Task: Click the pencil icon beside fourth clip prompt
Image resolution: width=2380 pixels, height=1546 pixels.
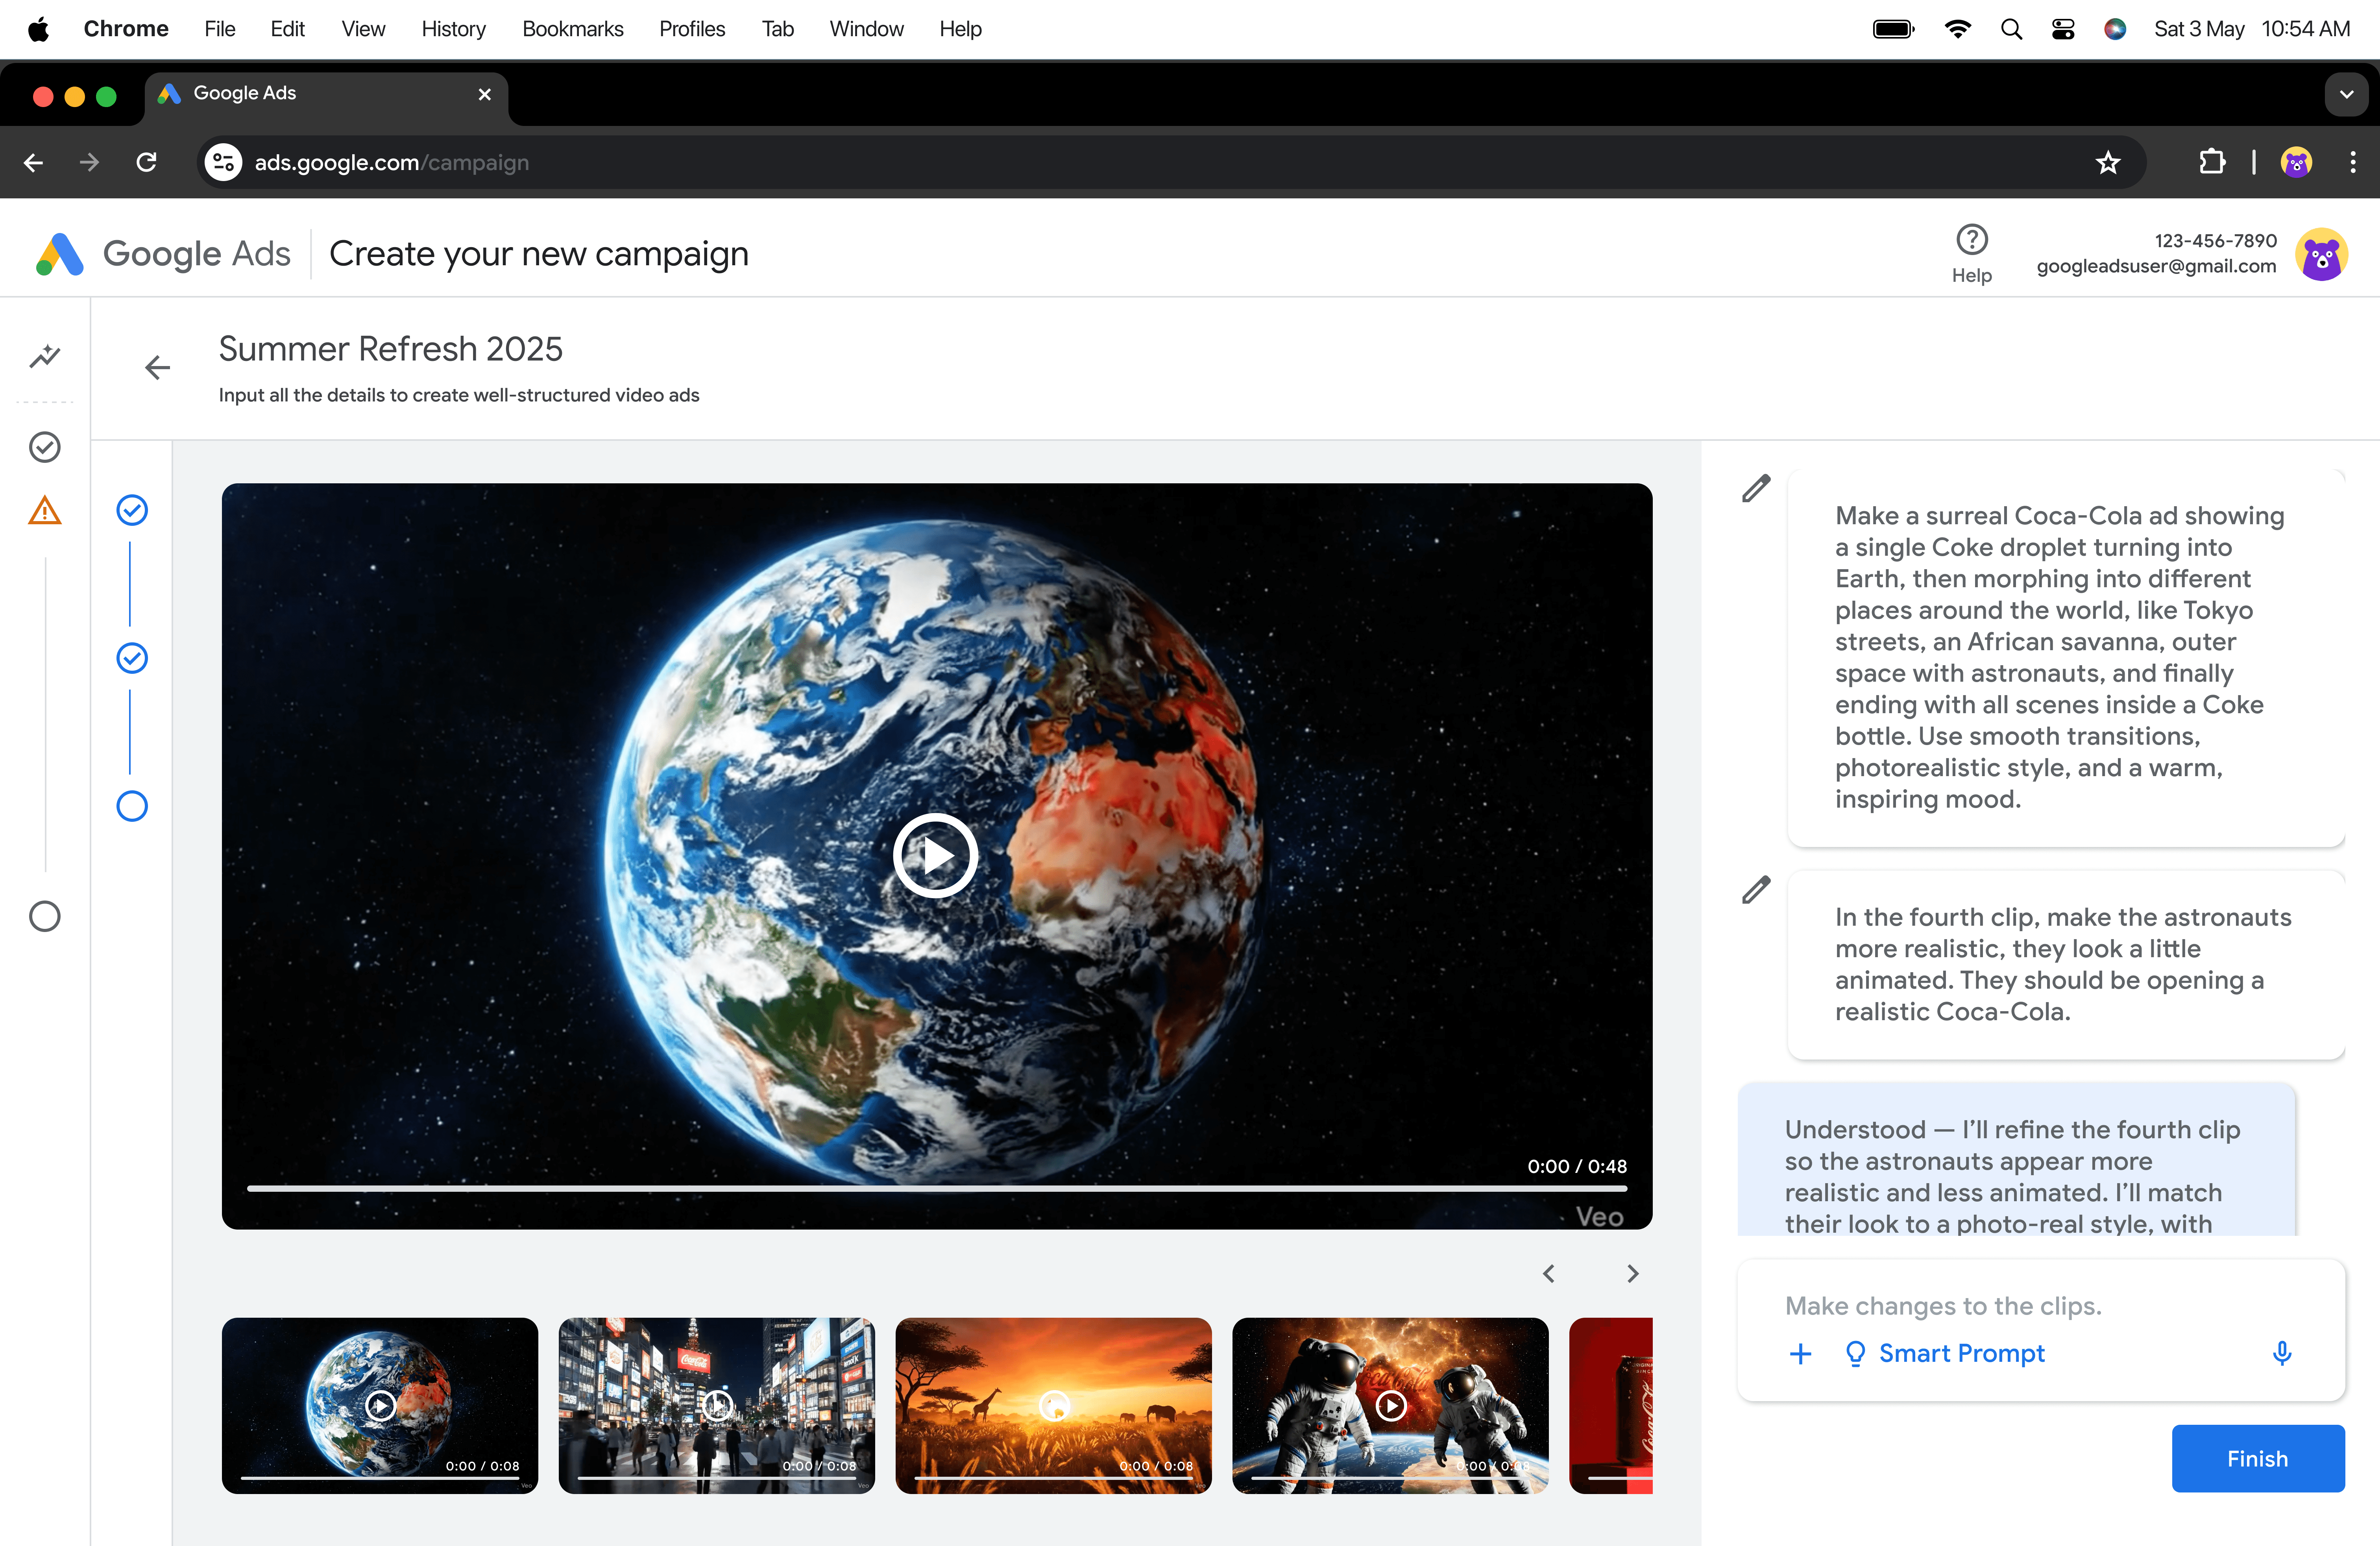Action: pos(1756,889)
